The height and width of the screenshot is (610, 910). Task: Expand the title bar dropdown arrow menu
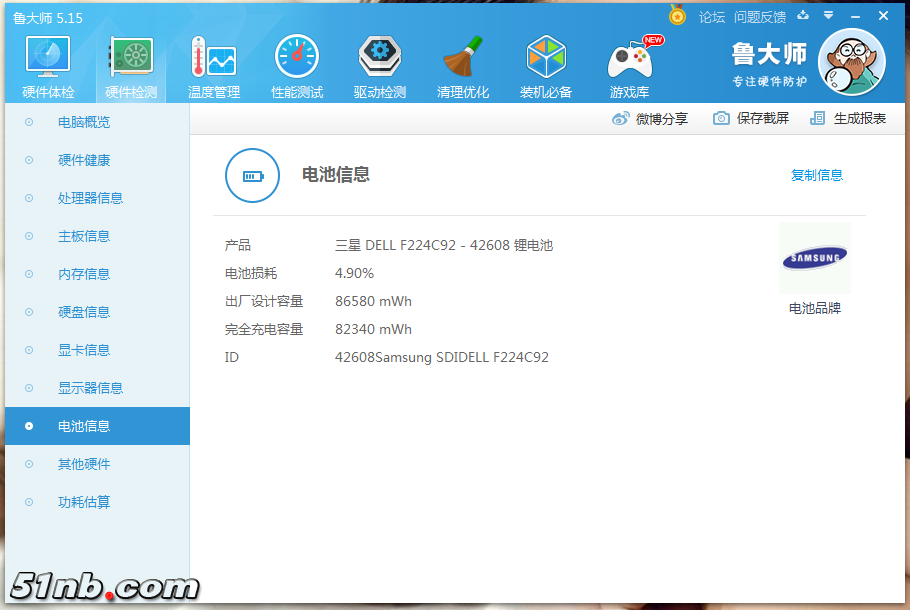[829, 16]
